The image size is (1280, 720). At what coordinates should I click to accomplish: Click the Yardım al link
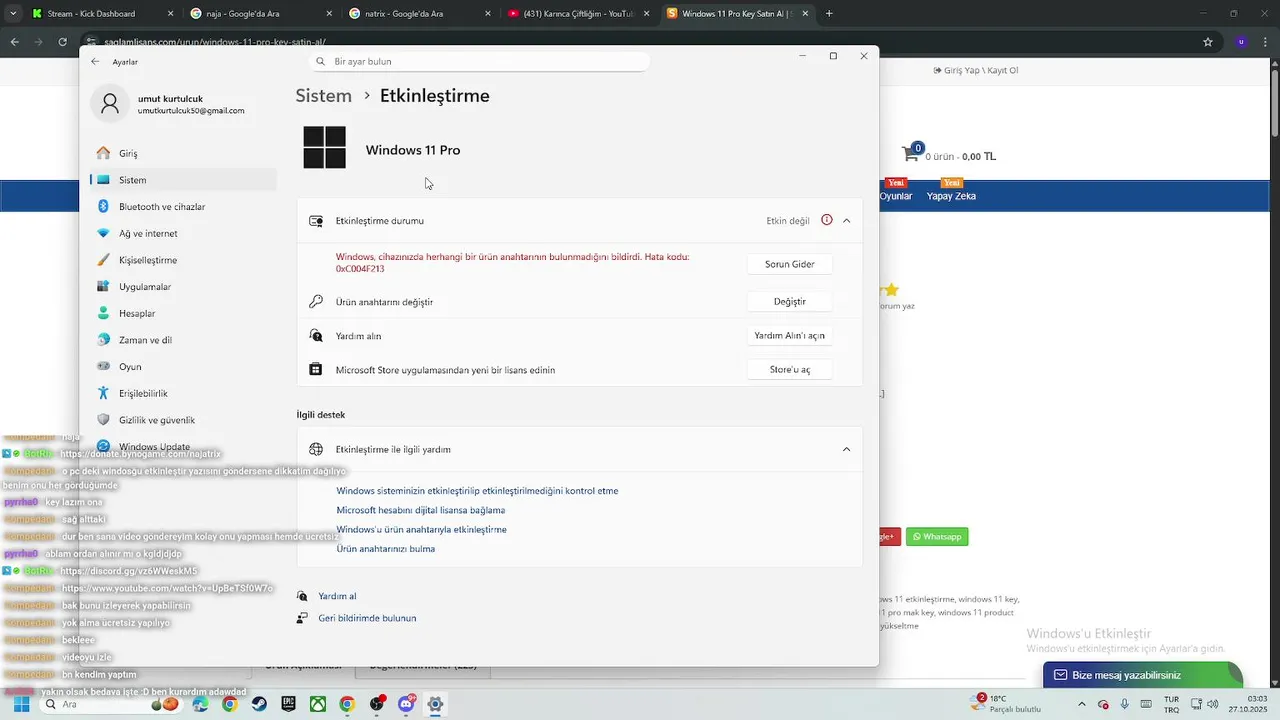click(337, 596)
